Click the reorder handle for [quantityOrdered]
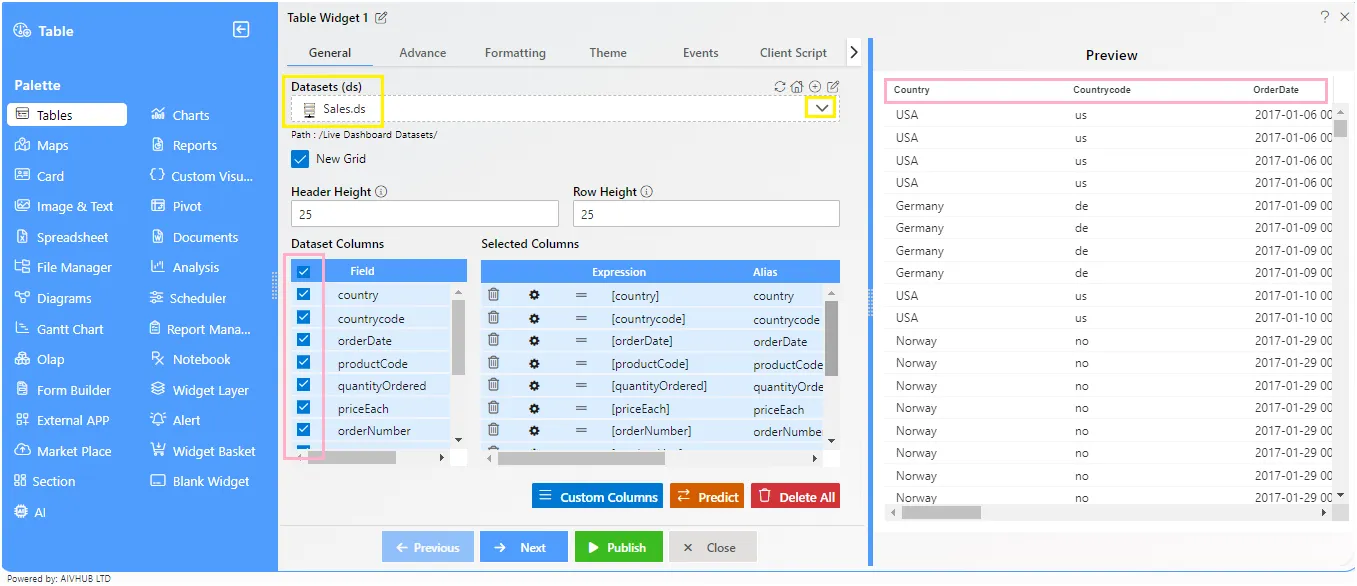Screen dimensions: 1357x586 [581, 386]
